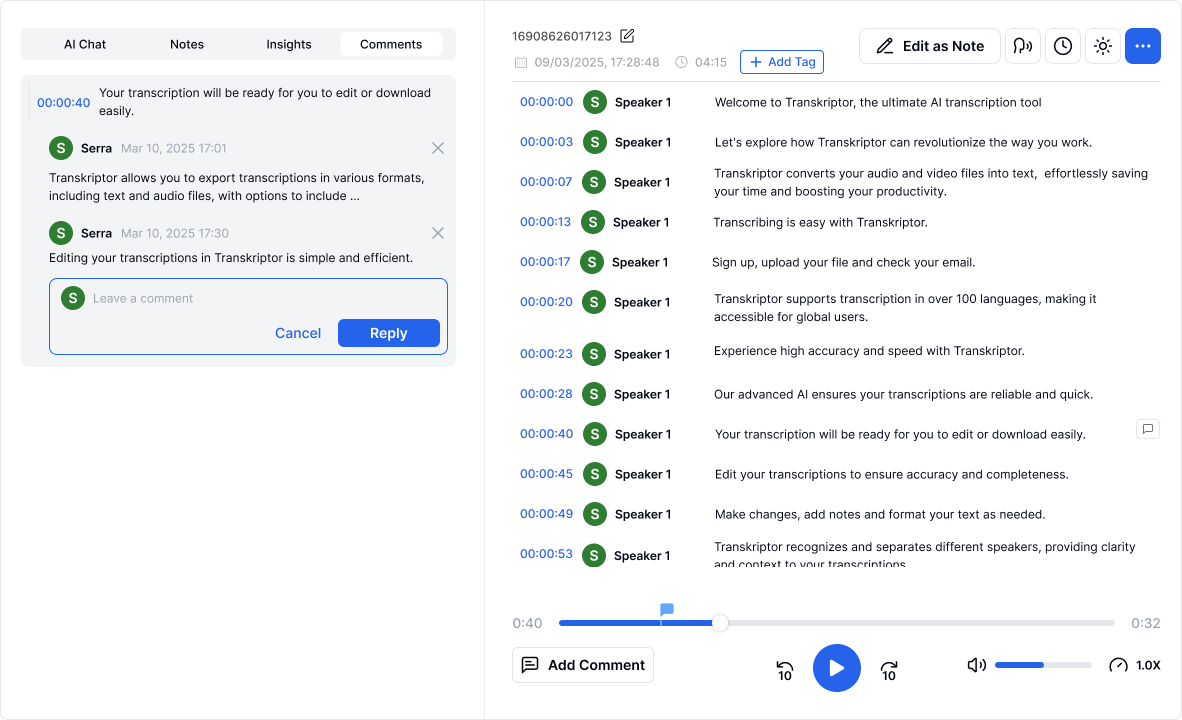Click the calendar icon beside the date
Viewport: 1182px width, 720px height.
point(521,62)
